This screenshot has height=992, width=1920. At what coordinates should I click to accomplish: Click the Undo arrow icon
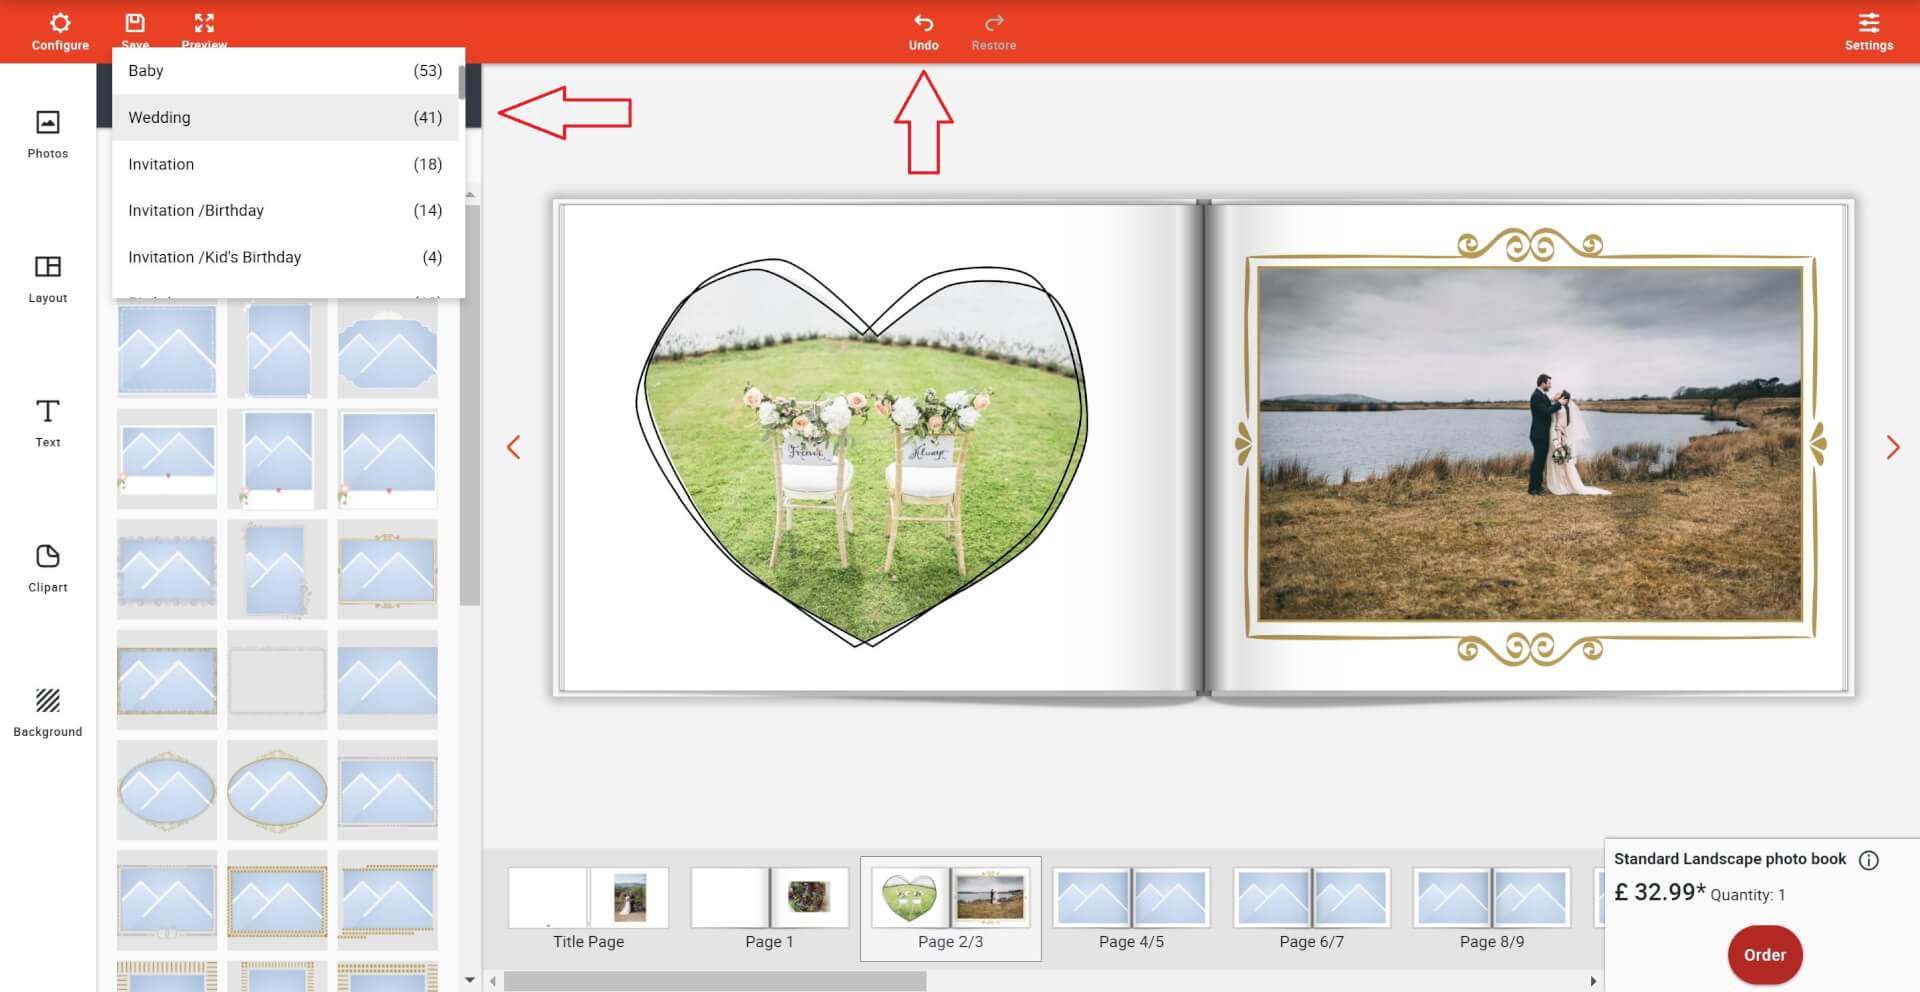(923, 23)
